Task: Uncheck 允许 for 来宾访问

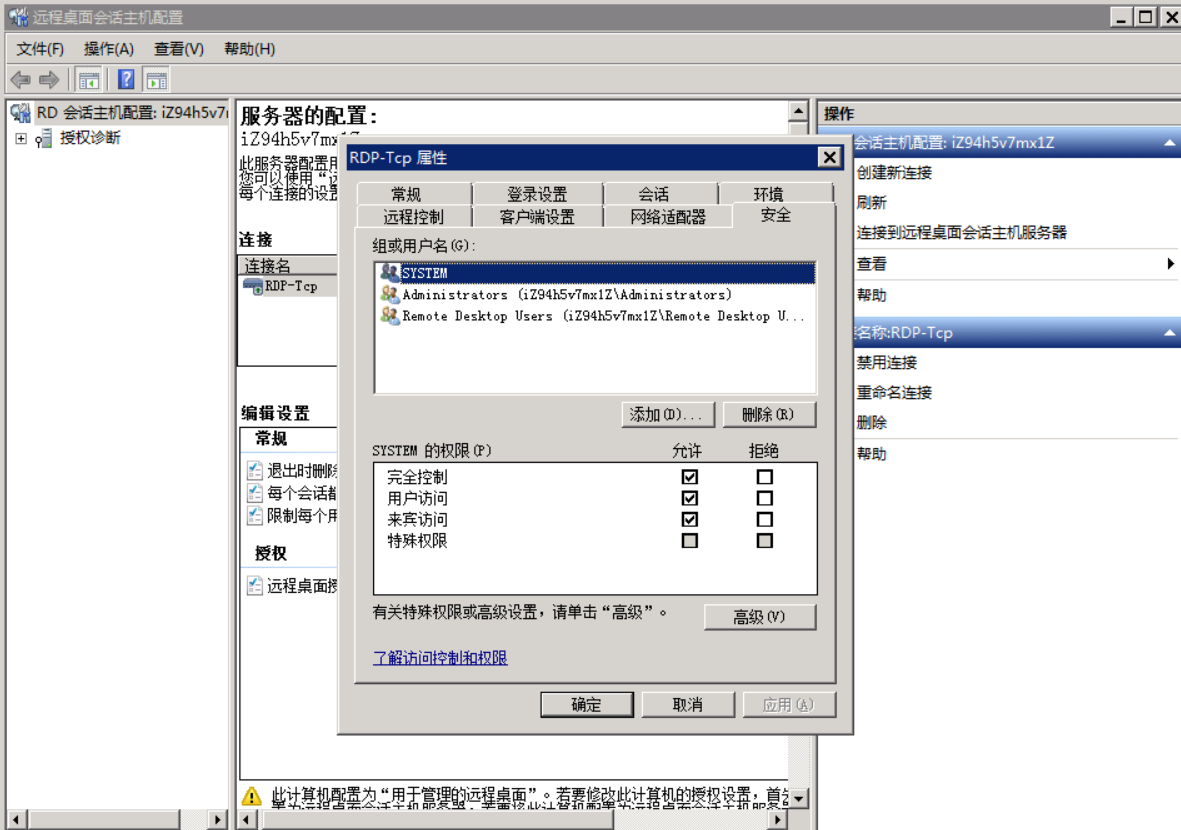Action: point(687,518)
